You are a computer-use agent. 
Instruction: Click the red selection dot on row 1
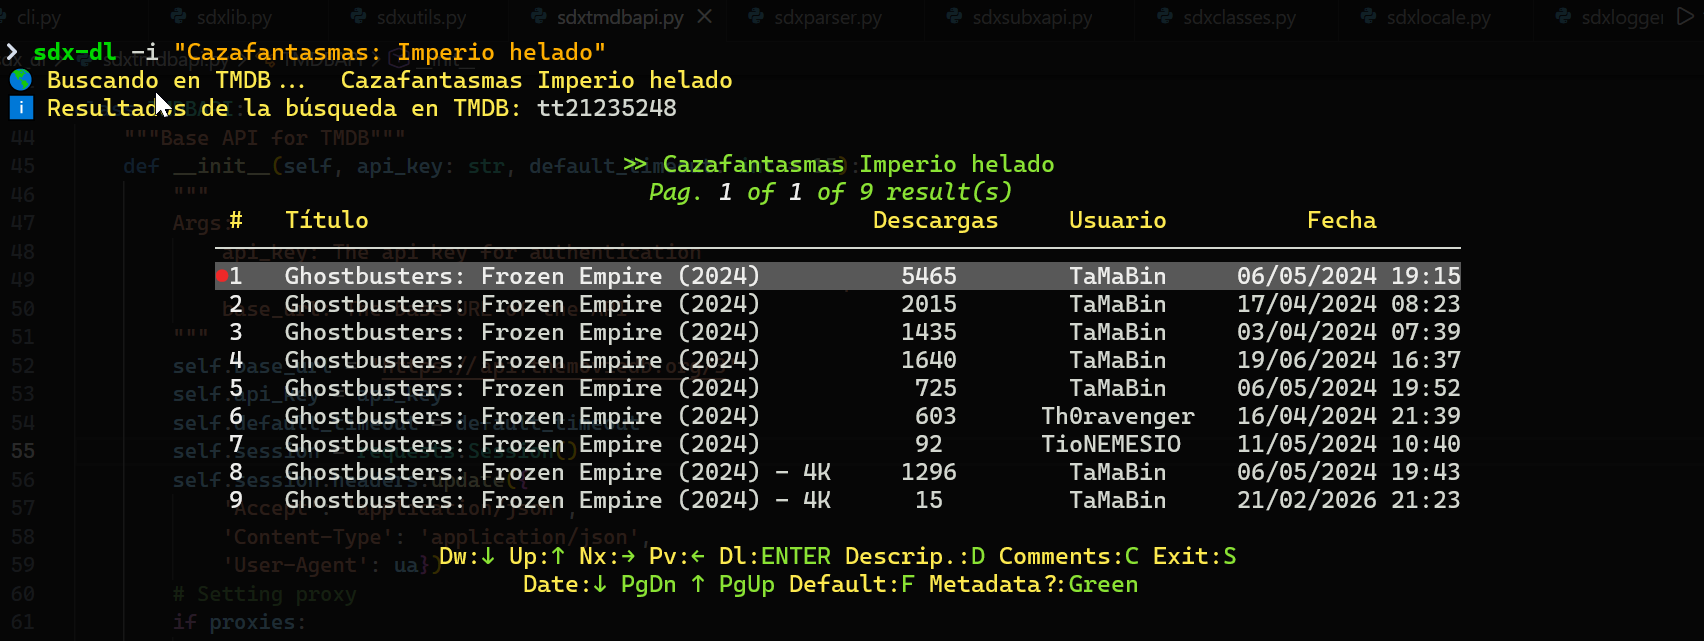point(221,276)
